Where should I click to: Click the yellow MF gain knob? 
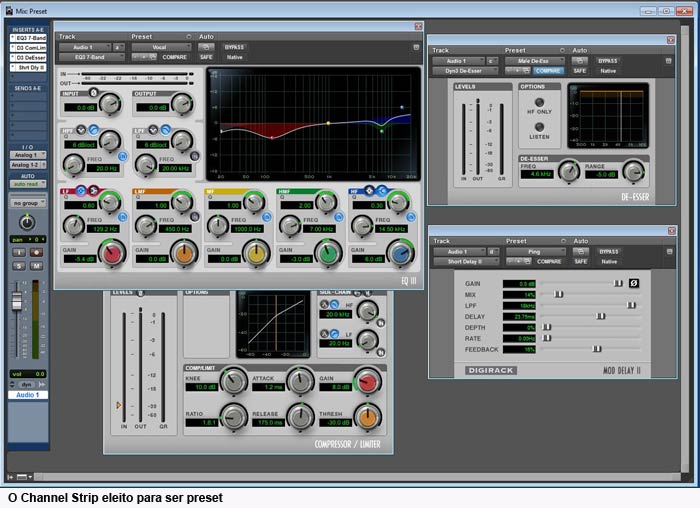(x=256, y=254)
